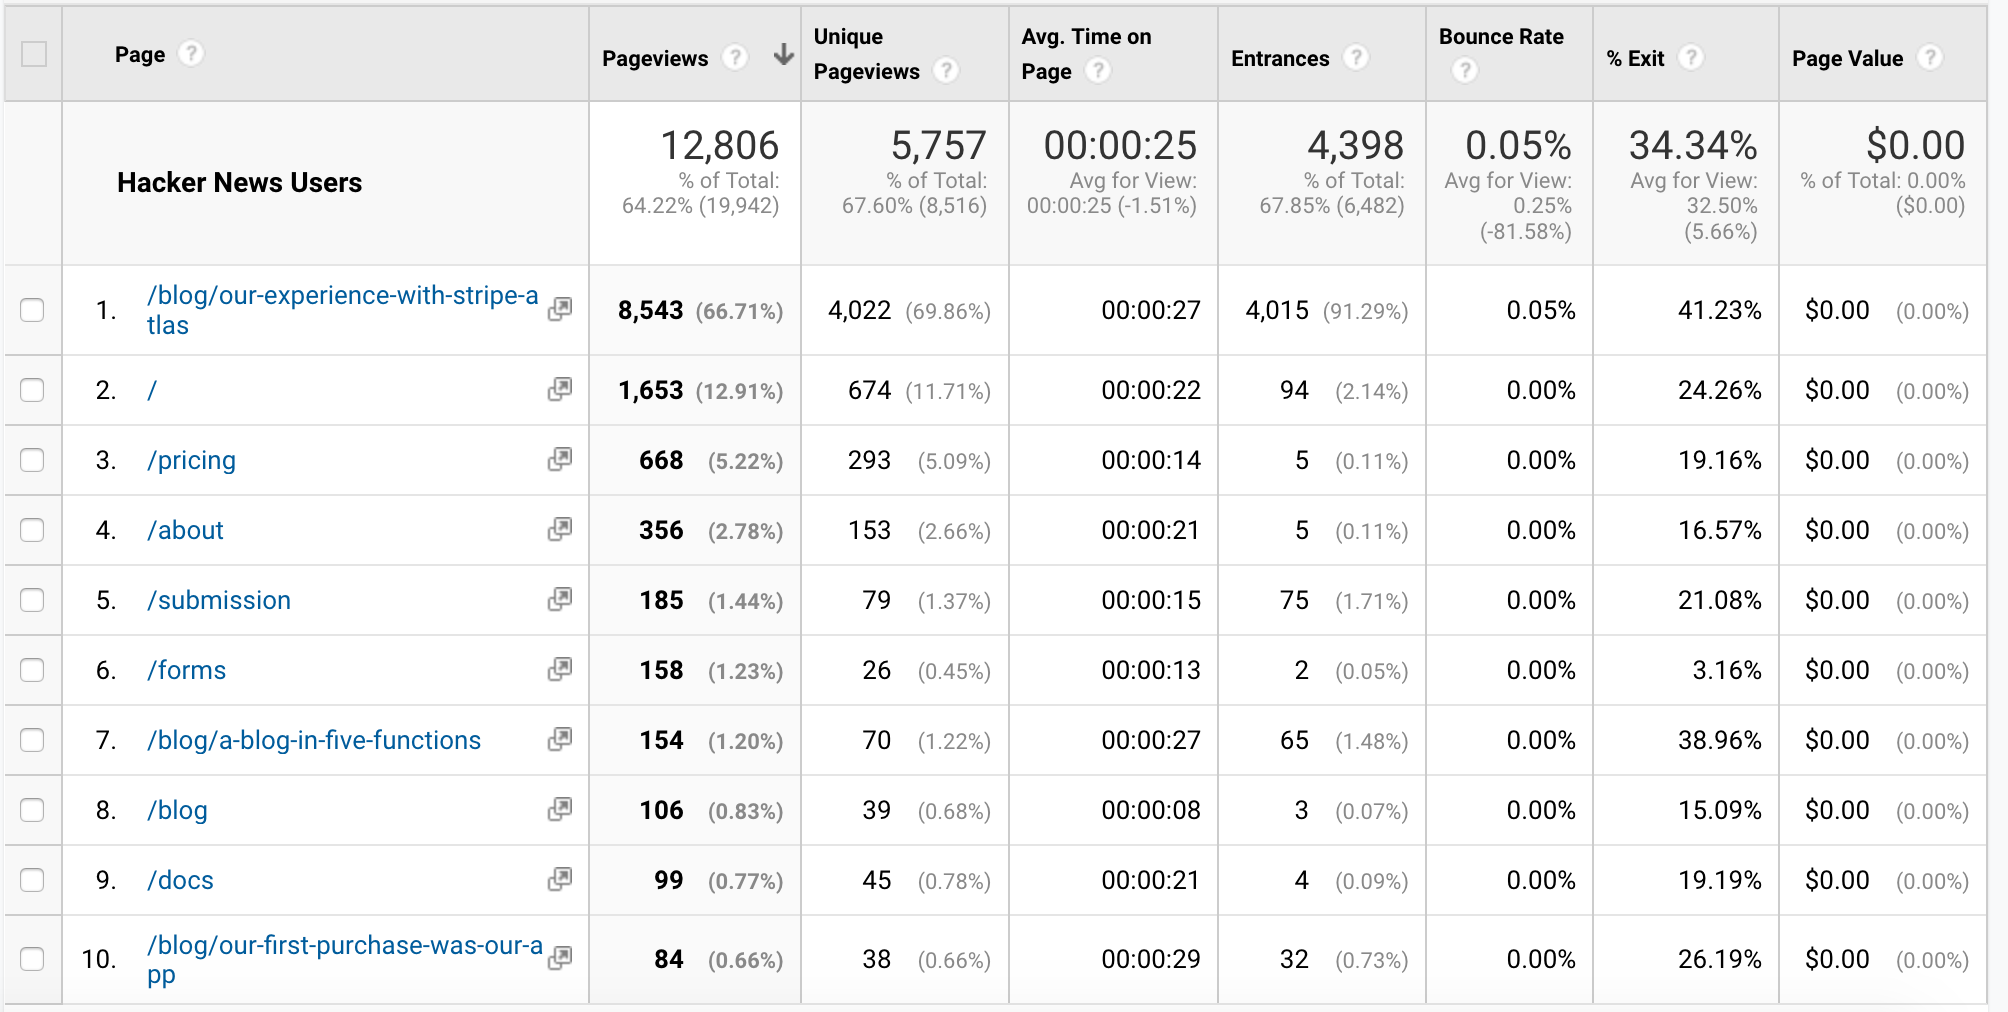2008x1012 pixels.
Task: Click the 41.23% exit cell
Action: tap(1719, 311)
